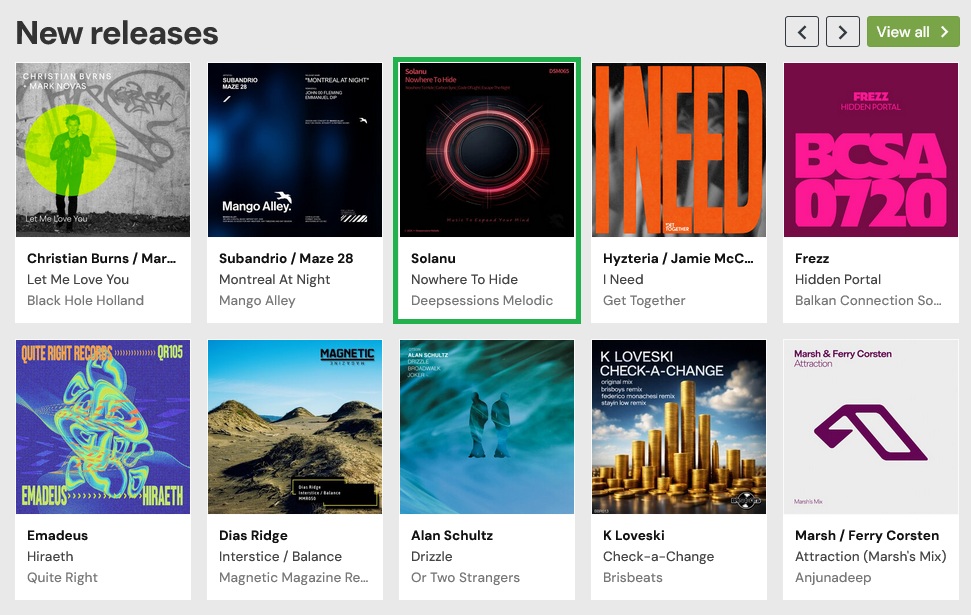
Task: Open the Anjunadeep label link
Action: 833,577
